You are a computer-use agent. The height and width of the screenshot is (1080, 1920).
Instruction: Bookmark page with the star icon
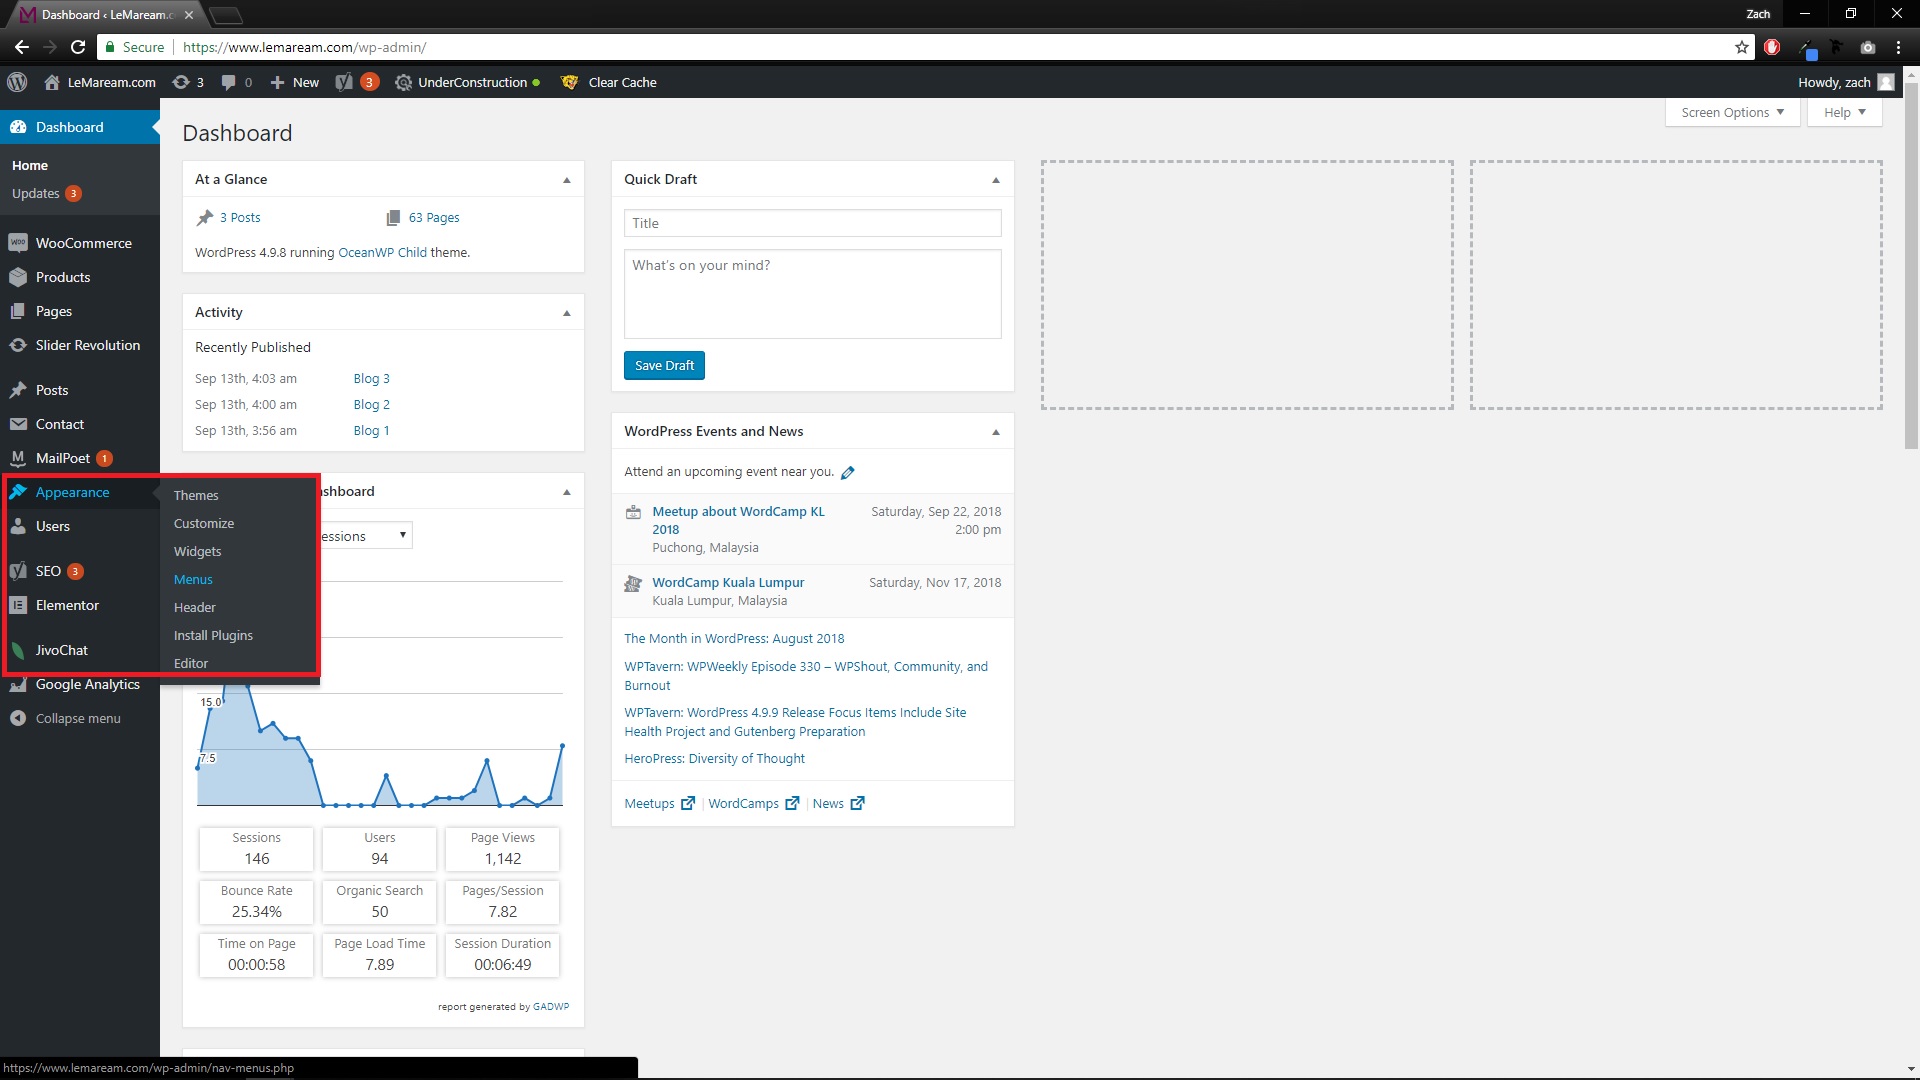coord(1741,47)
